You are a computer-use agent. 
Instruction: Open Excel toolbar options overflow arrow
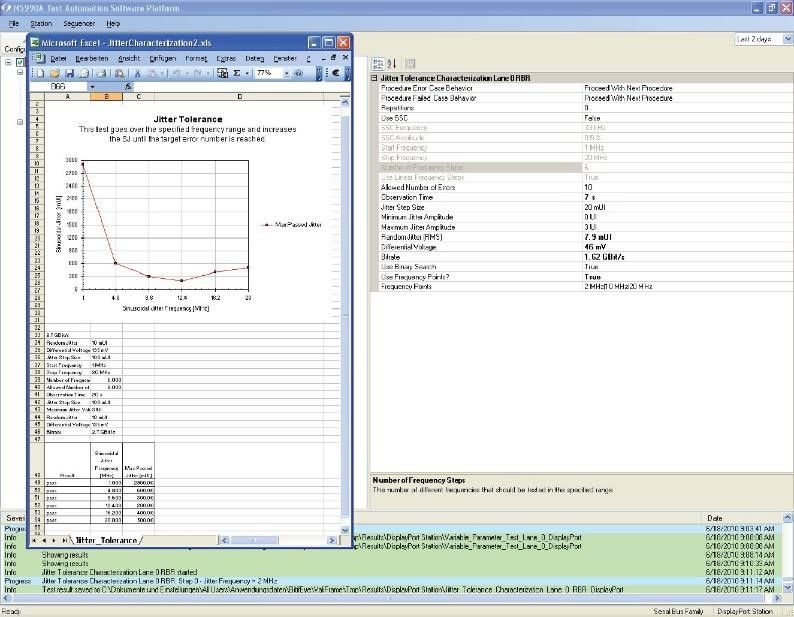pos(319,73)
